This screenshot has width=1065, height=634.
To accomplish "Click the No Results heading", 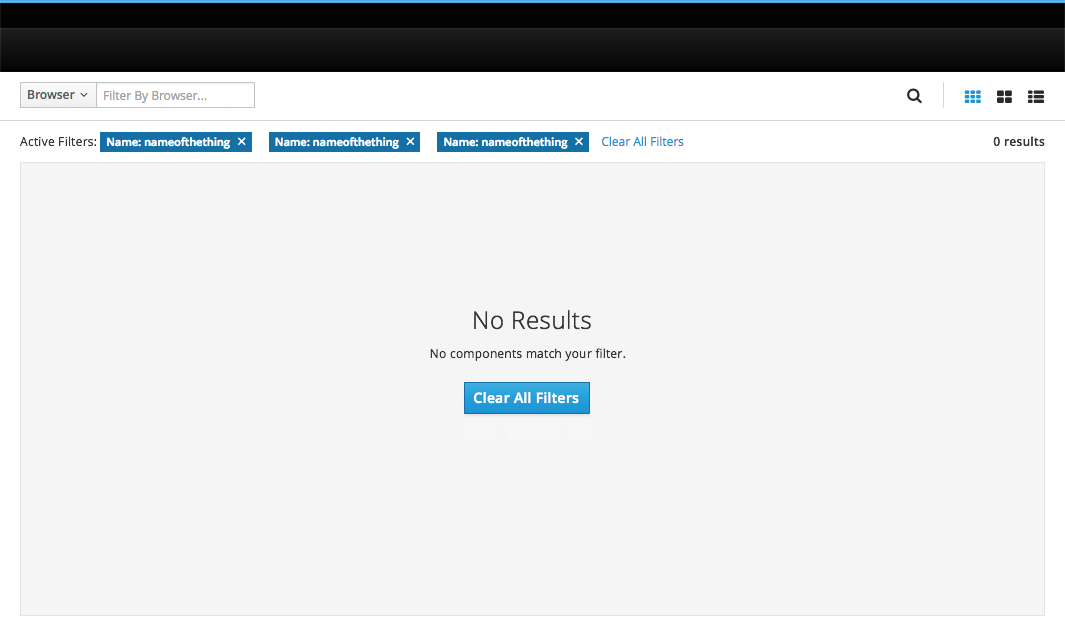I will click(532, 320).
